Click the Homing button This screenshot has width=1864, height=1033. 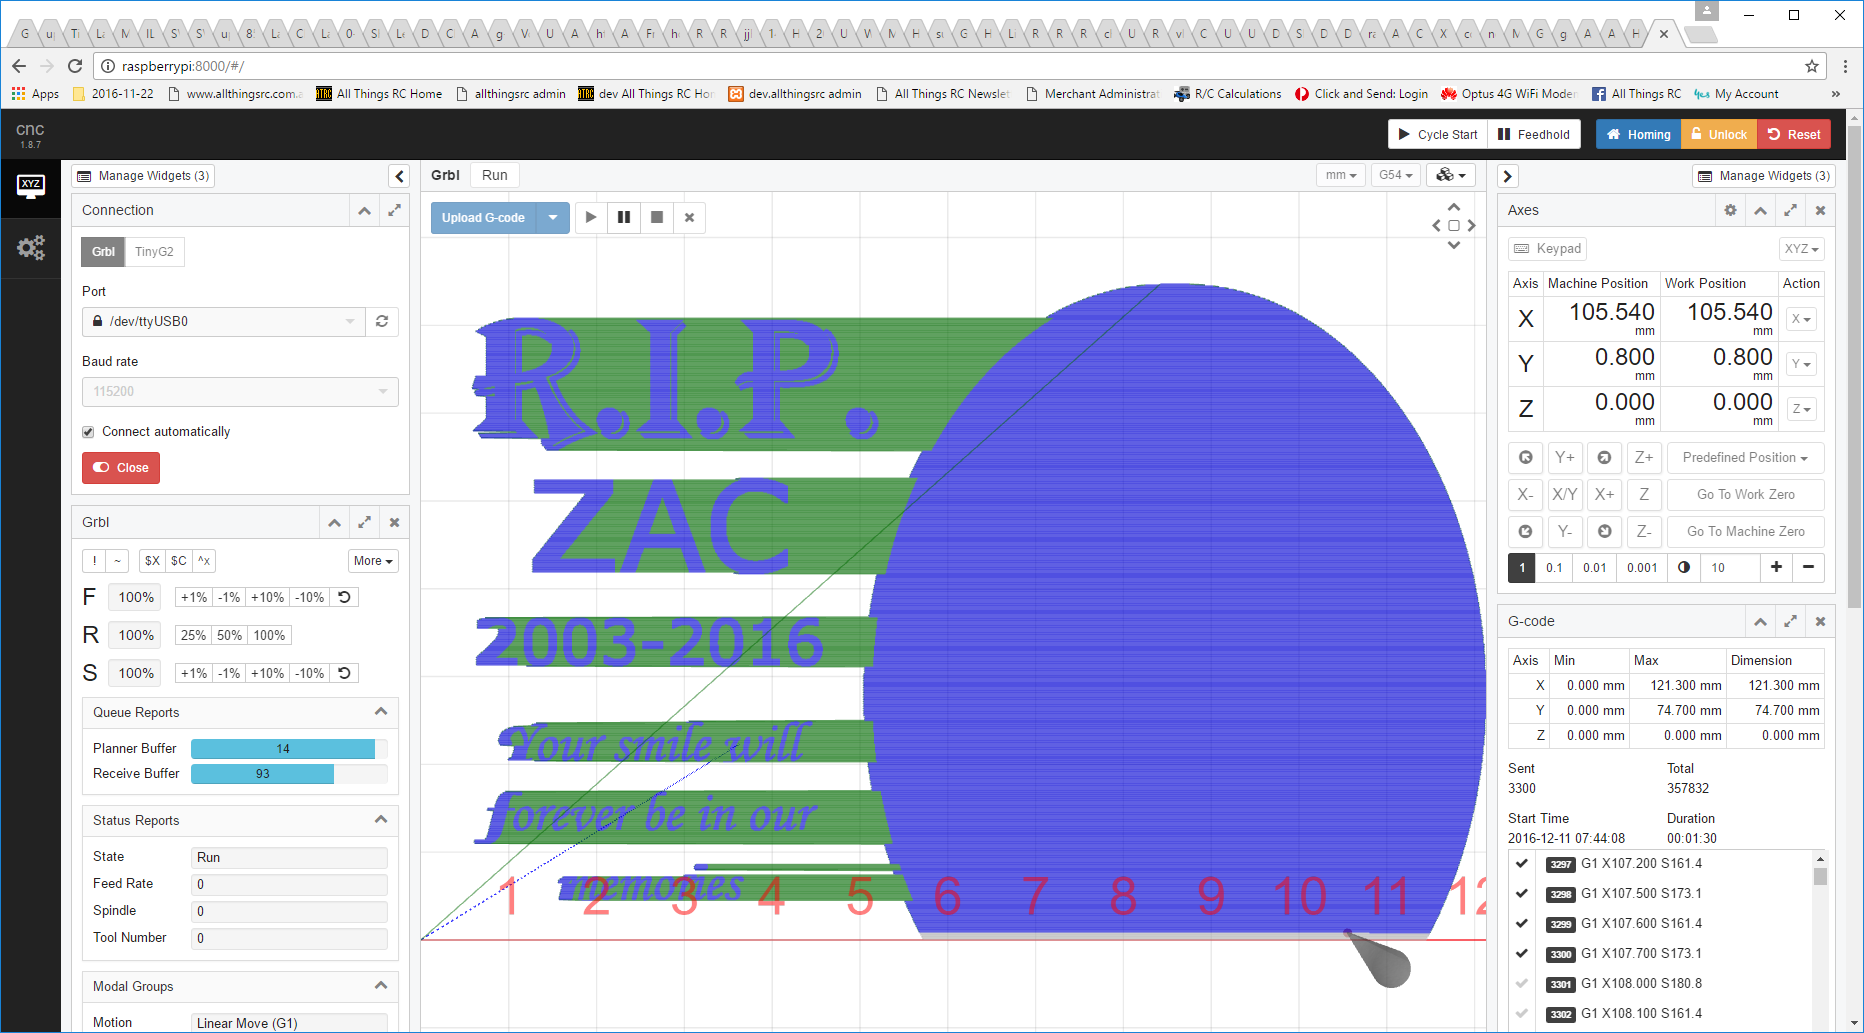(1638, 135)
